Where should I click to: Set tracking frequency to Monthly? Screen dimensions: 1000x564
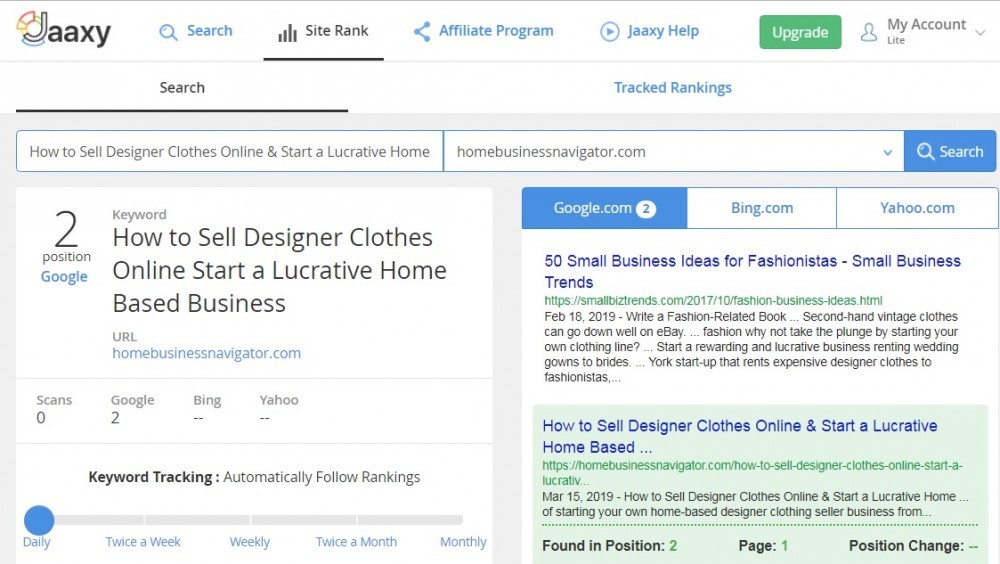[x=463, y=542]
